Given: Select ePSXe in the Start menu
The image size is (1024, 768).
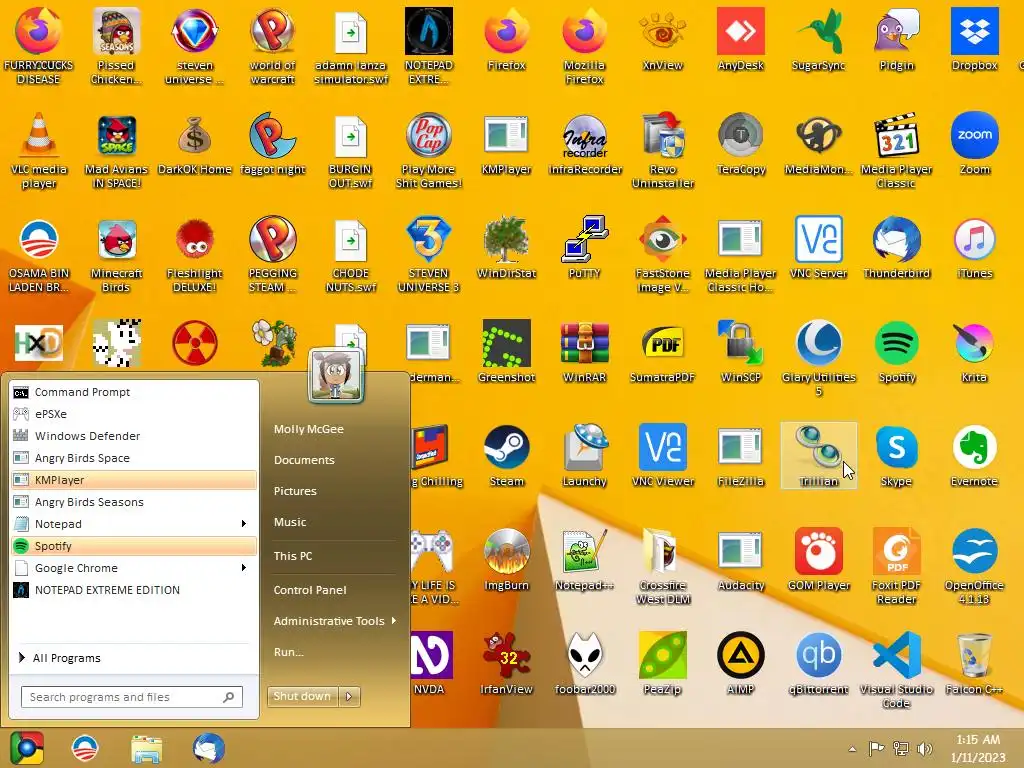Looking at the screenshot, I should [x=134, y=414].
